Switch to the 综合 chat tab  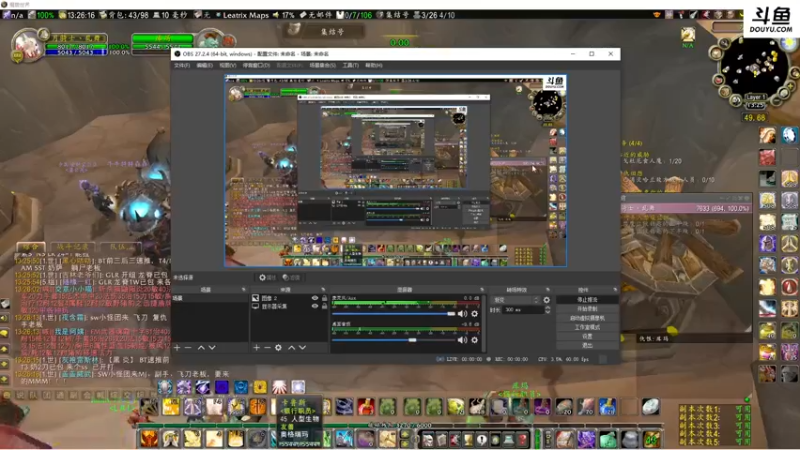[x=31, y=247]
